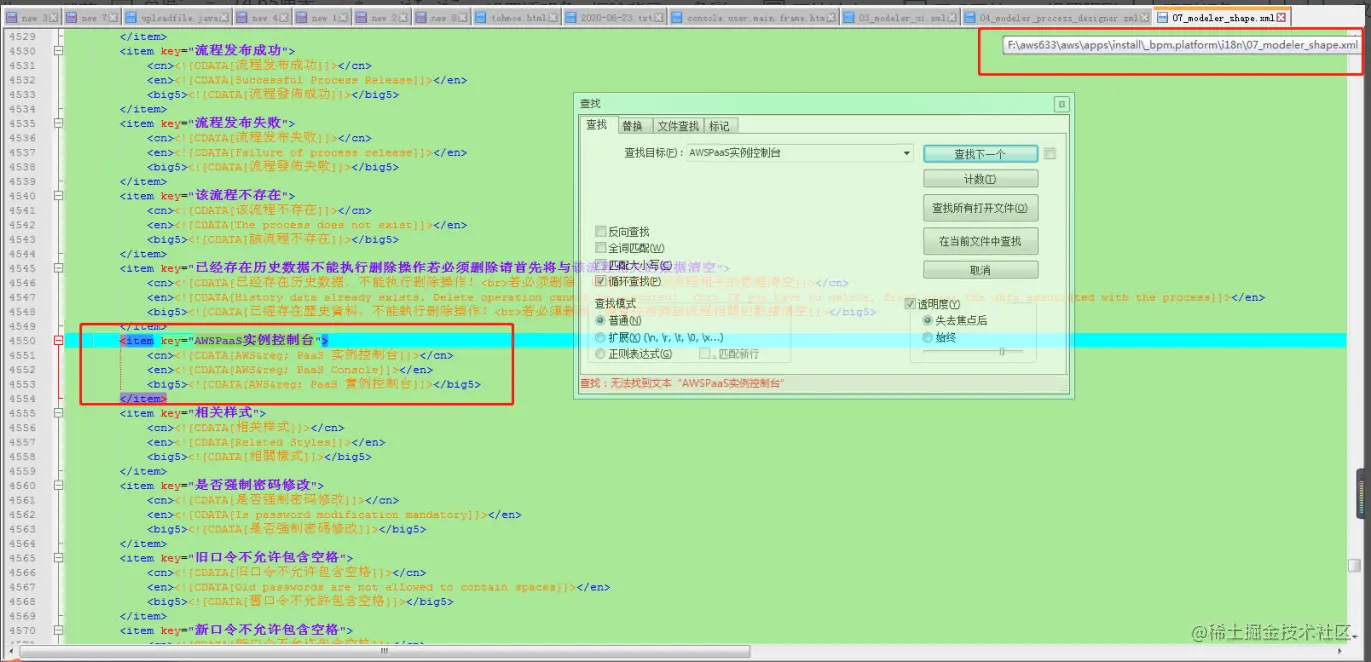The height and width of the screenshot is (662, 1371).
Task: Click line number 4550 in the margin
Action: click(x=20, y=341)
